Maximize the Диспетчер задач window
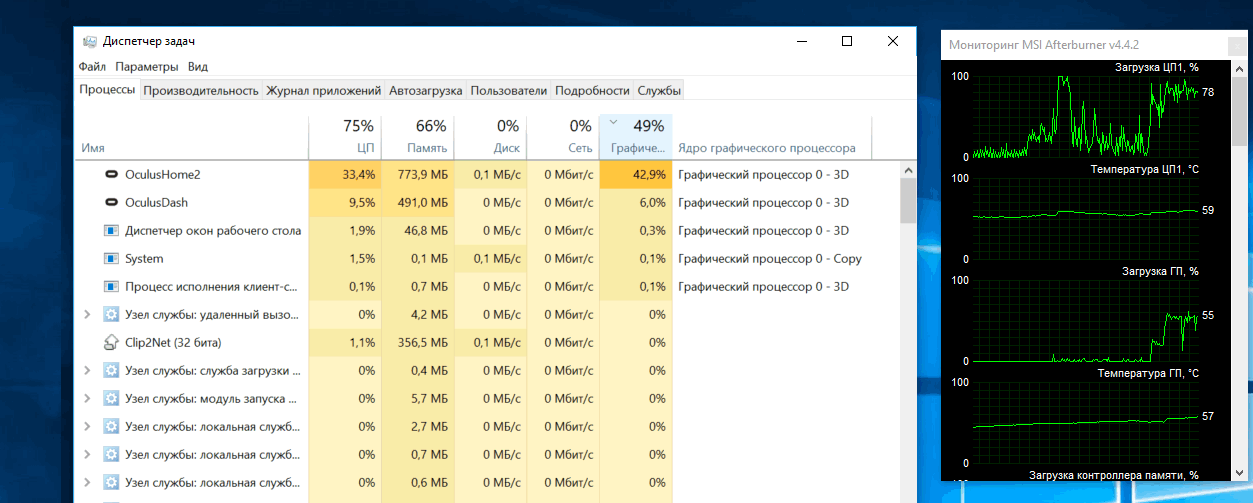 tap(847, 41)
